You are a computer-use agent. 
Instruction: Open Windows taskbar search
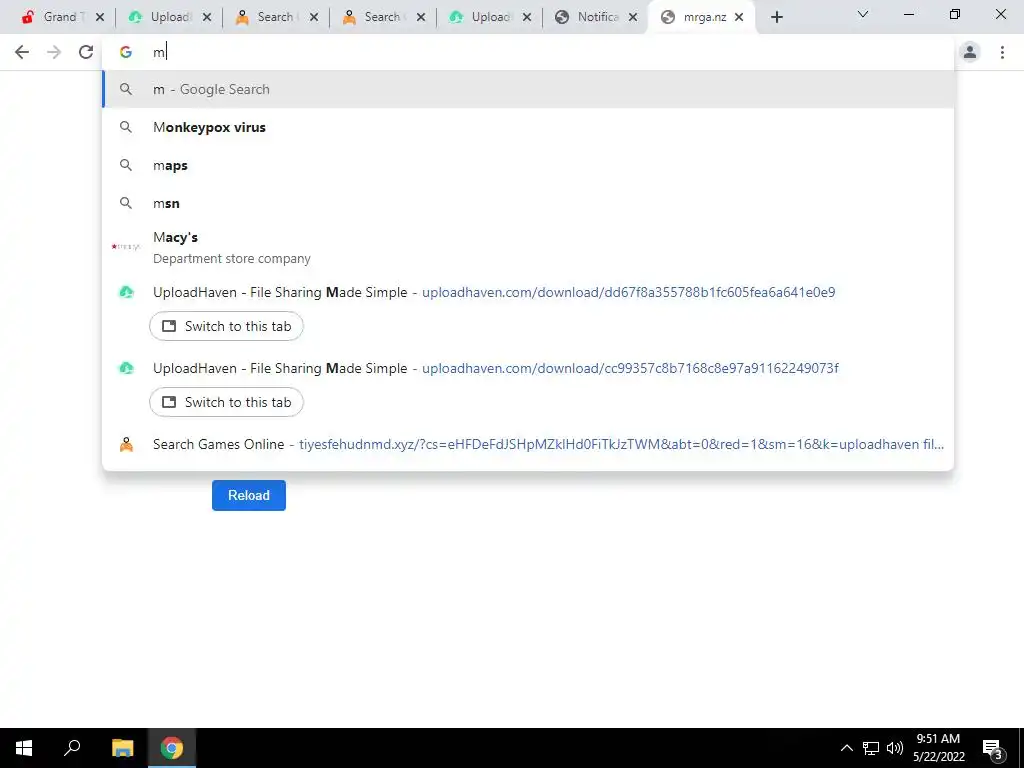pos(72,748)
